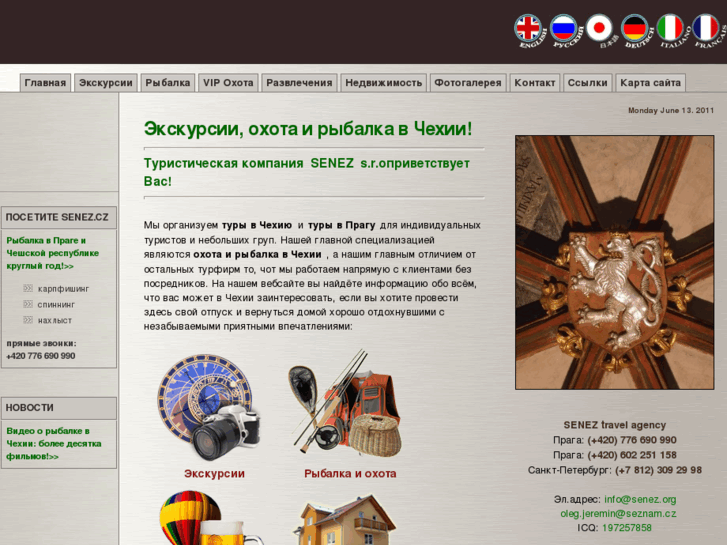Switch site language to English flag
Screen dimensions: 727x545
(x=529, y=29)
